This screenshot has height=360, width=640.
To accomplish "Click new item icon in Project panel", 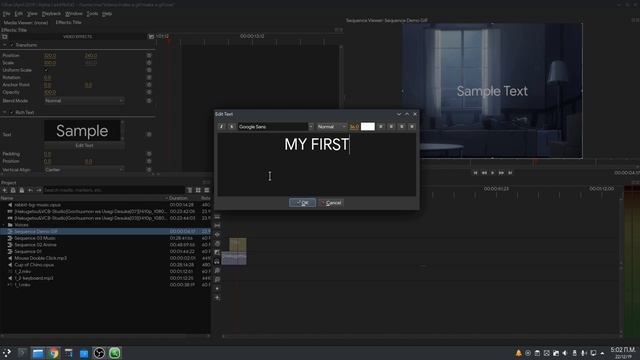I will 4,190.
